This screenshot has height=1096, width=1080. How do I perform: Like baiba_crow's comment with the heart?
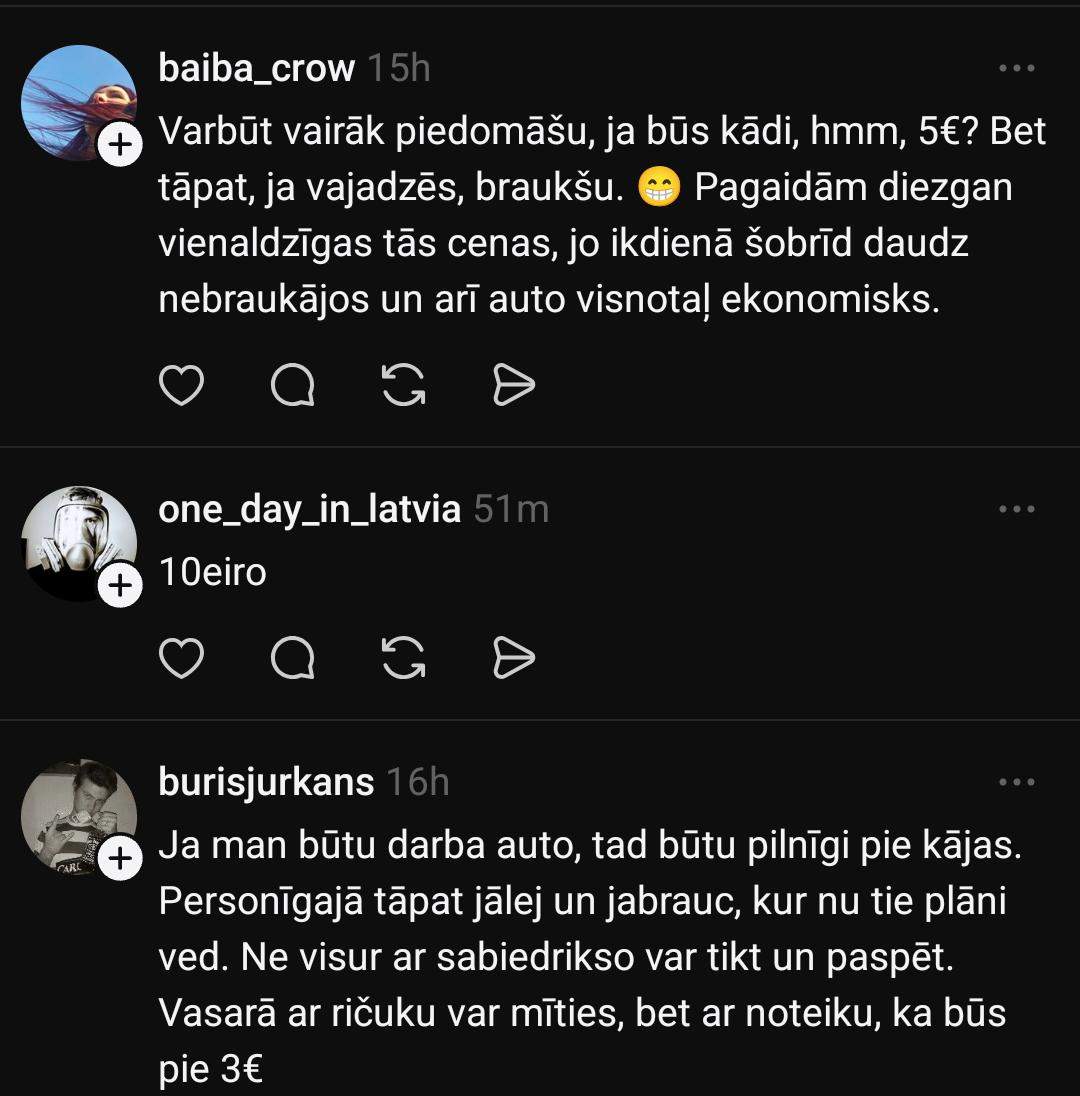tap(181, 385)
